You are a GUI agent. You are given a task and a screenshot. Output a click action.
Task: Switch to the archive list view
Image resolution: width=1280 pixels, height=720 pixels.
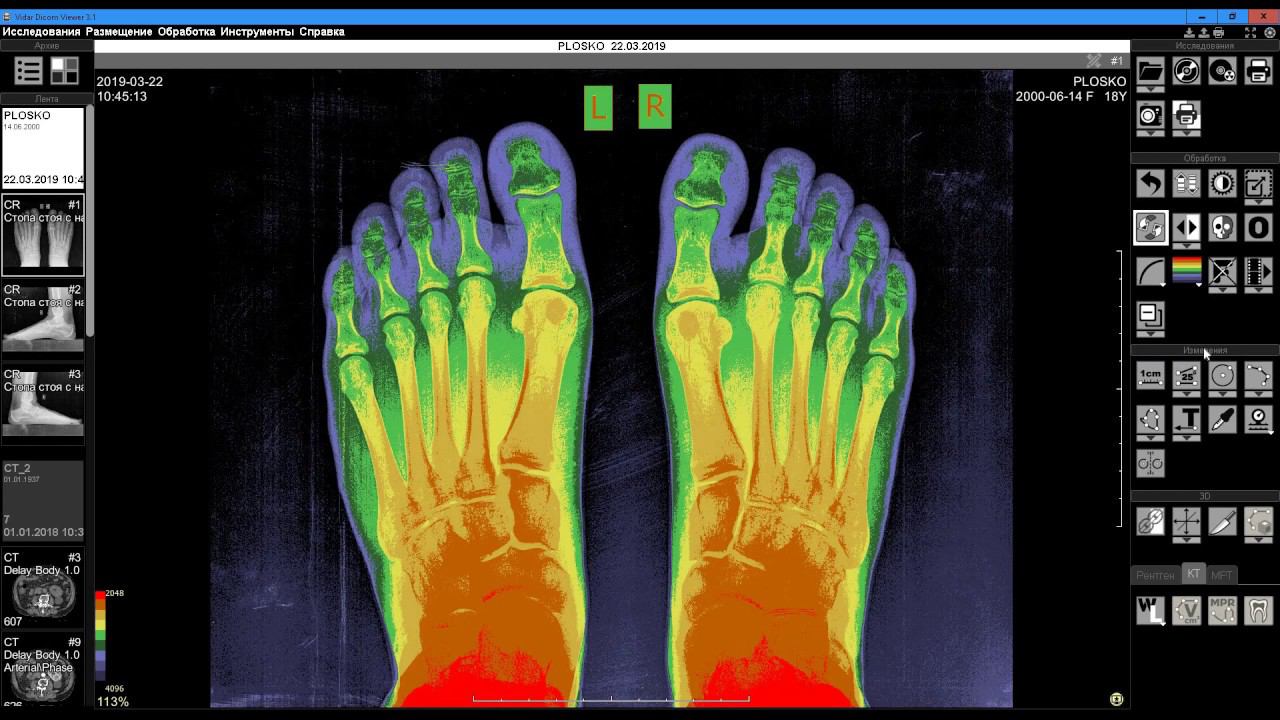click(28, 70)
